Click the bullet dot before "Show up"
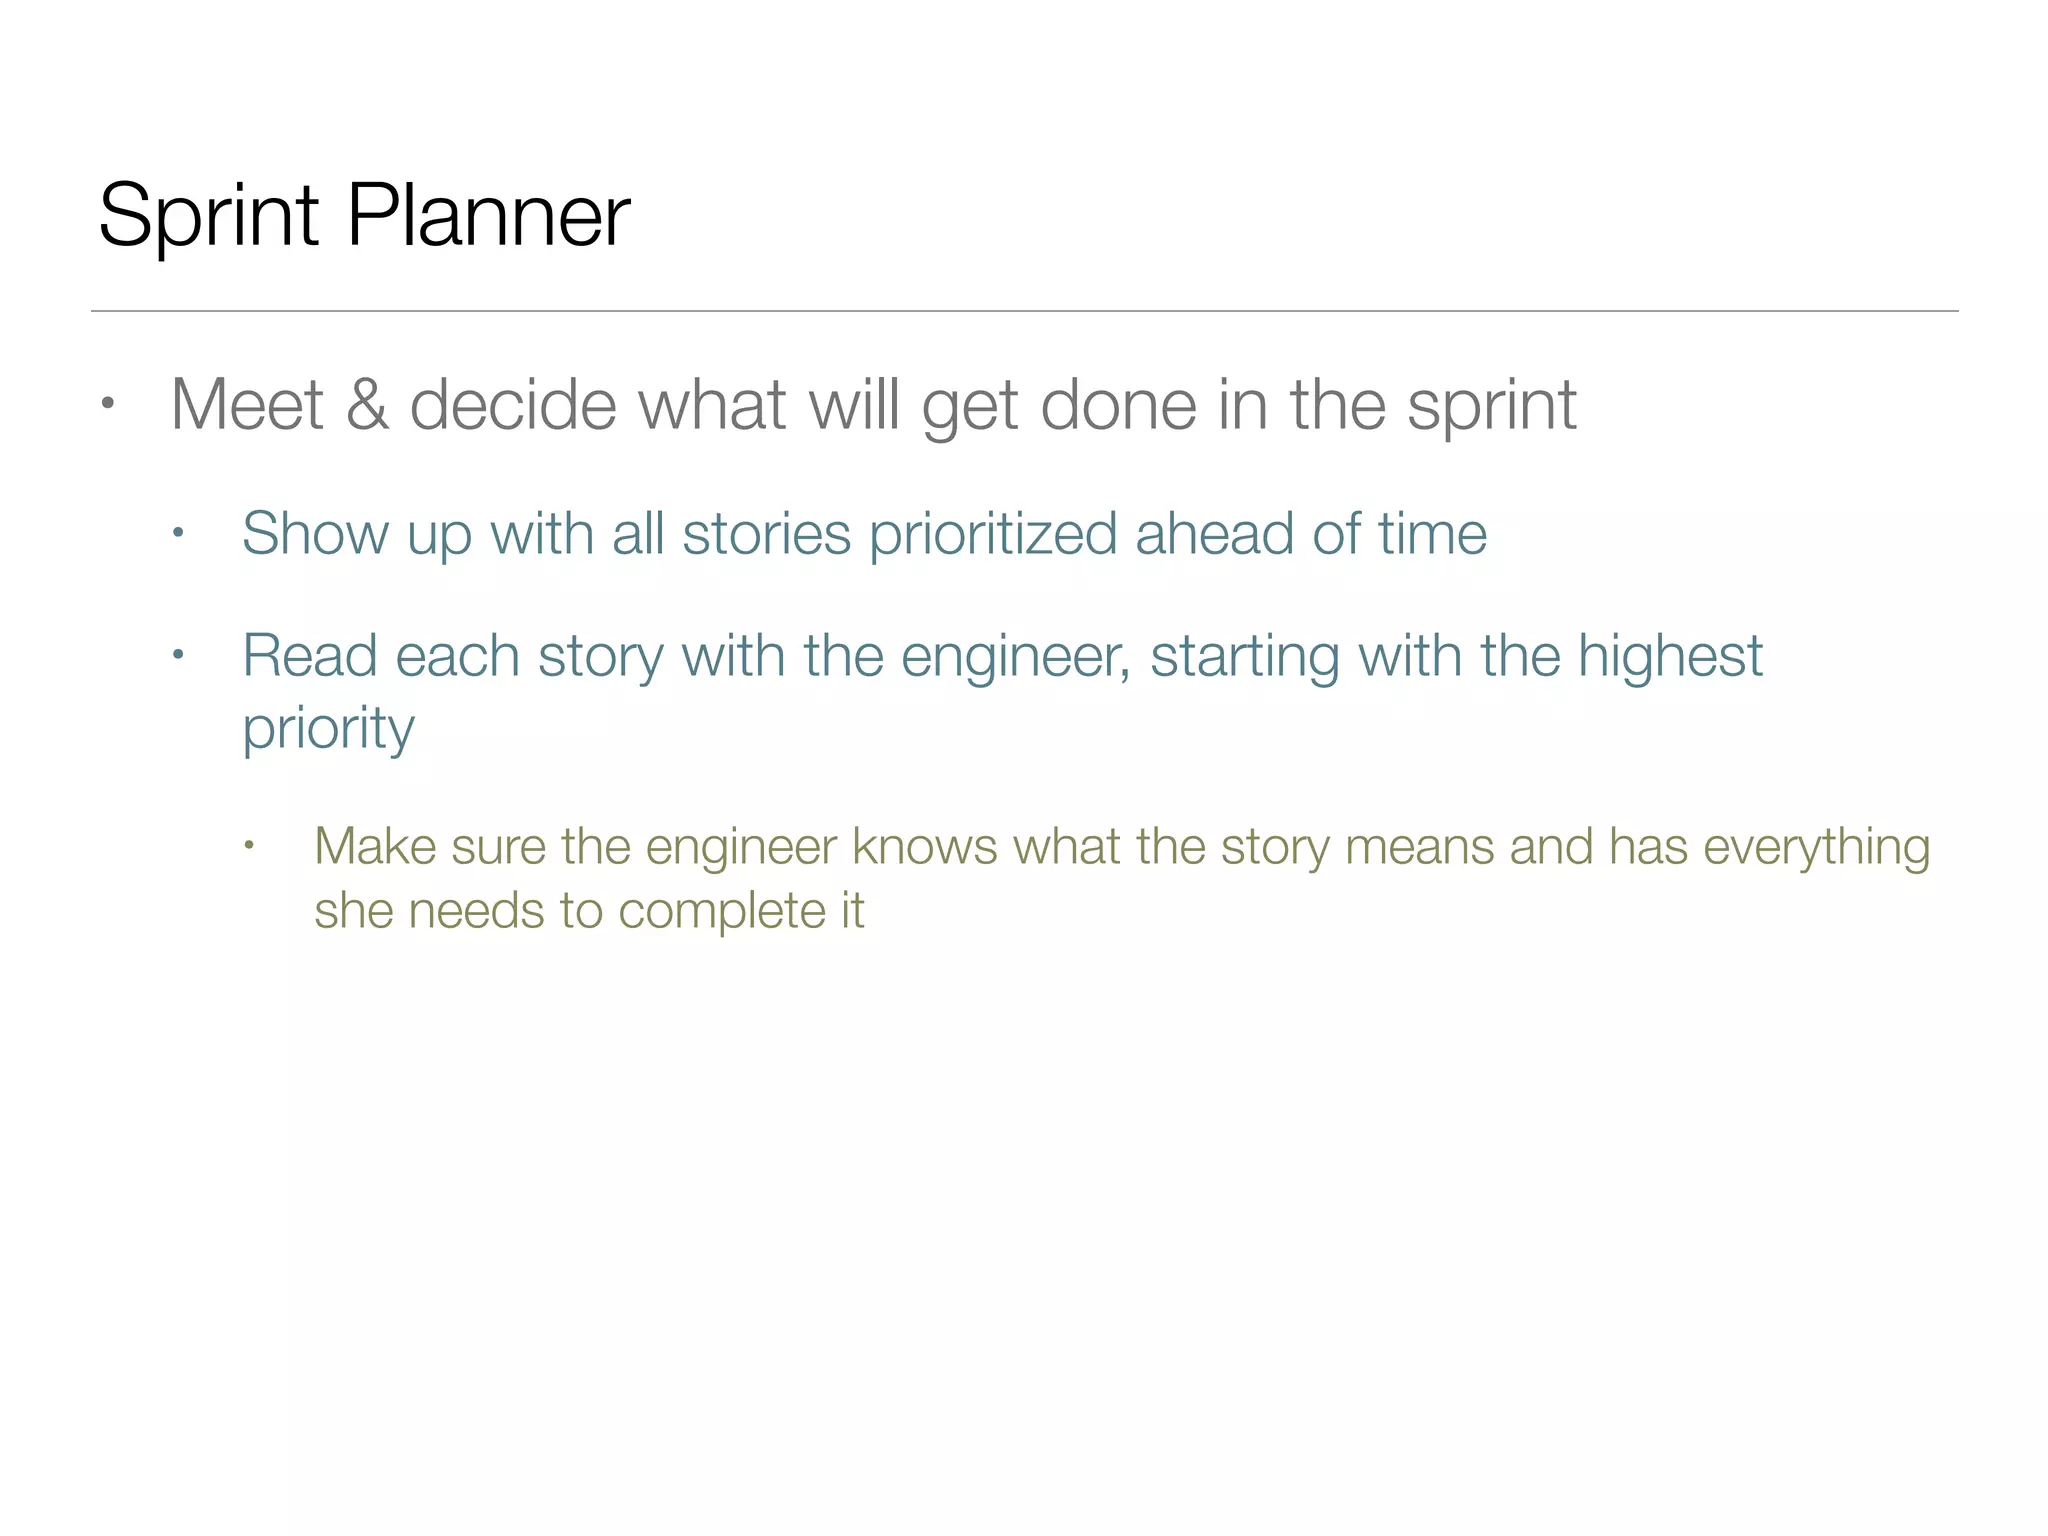 [178, 533]
